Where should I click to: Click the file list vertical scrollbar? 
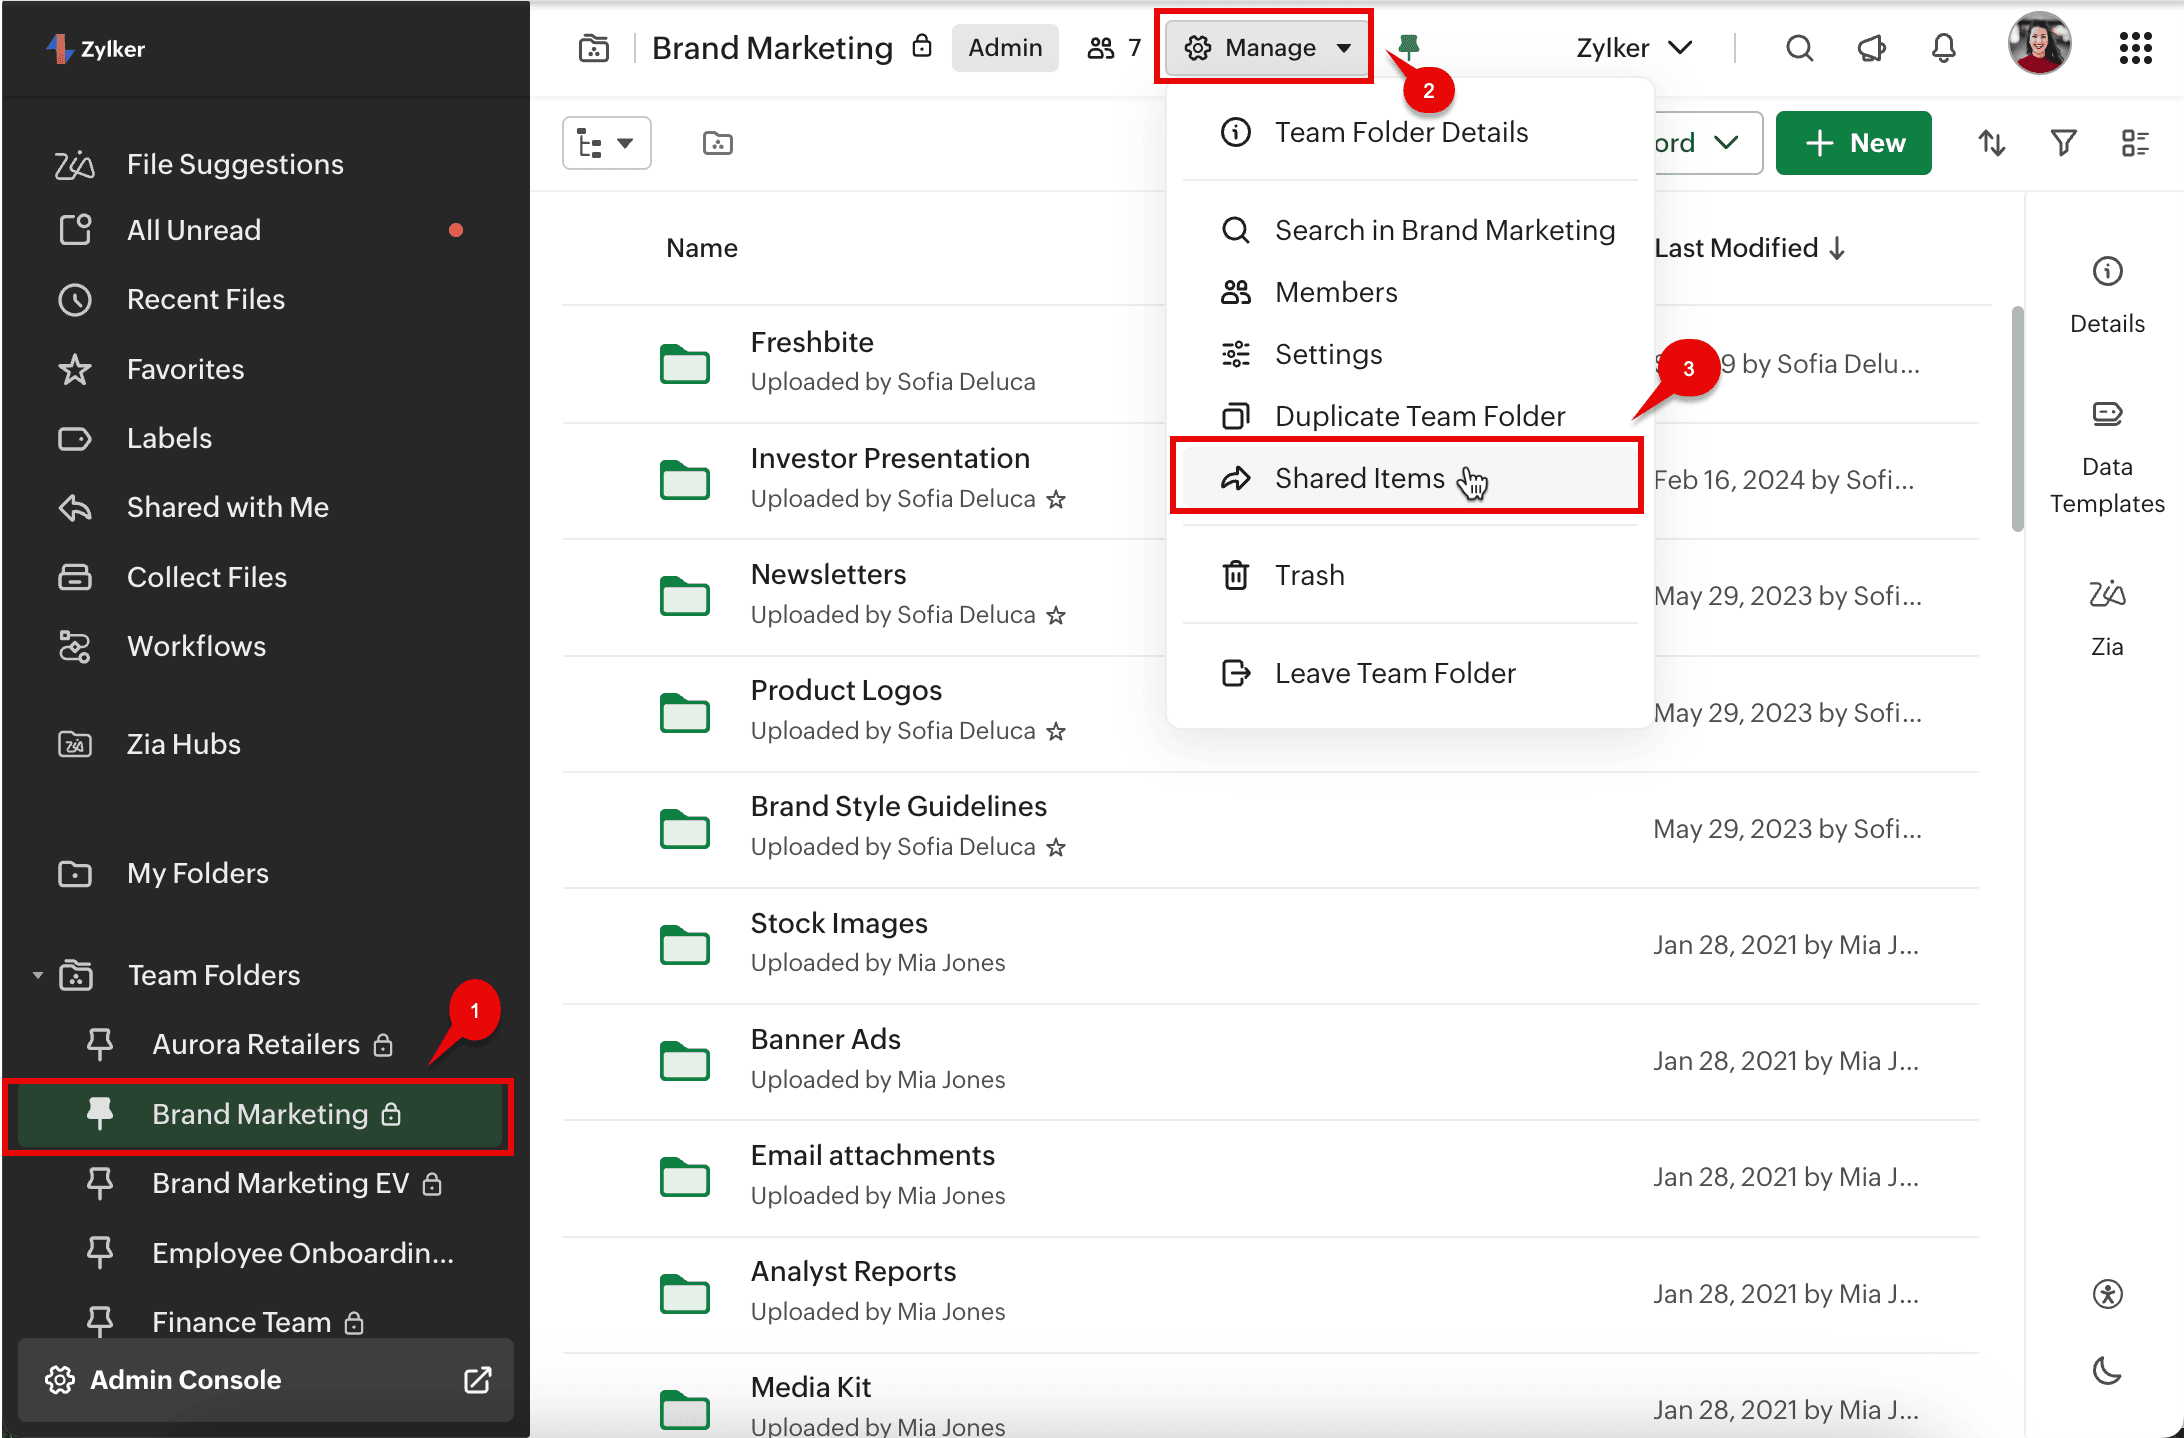(2017, 420)
